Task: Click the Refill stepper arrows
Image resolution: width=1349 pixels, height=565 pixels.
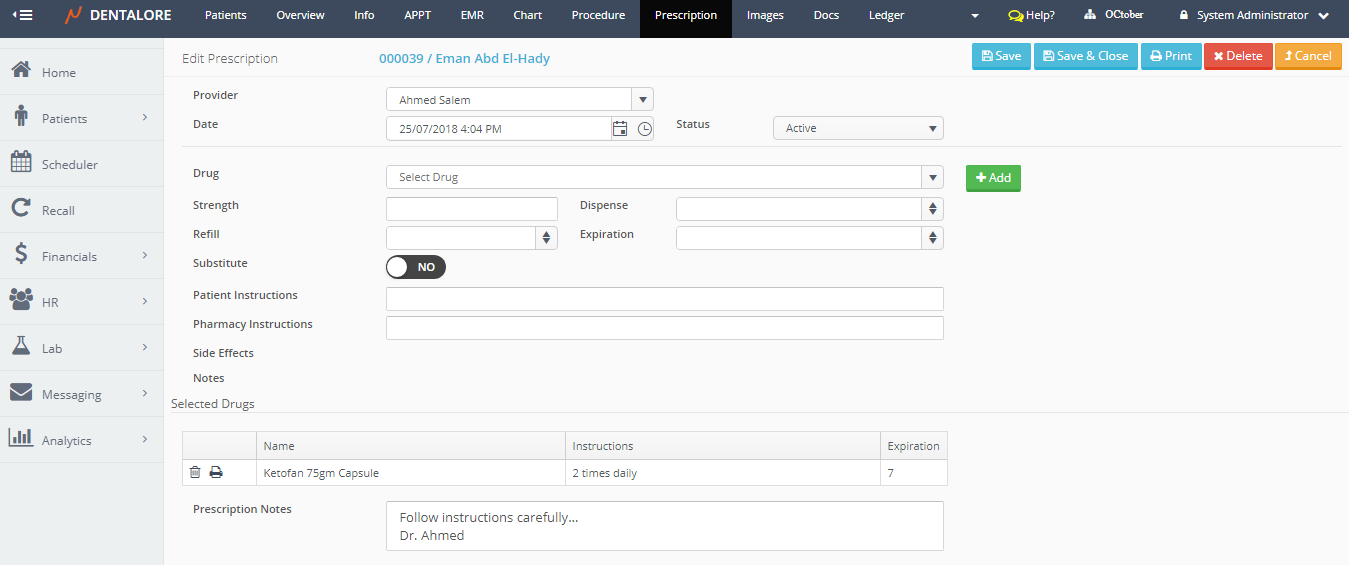Action: 547,238
